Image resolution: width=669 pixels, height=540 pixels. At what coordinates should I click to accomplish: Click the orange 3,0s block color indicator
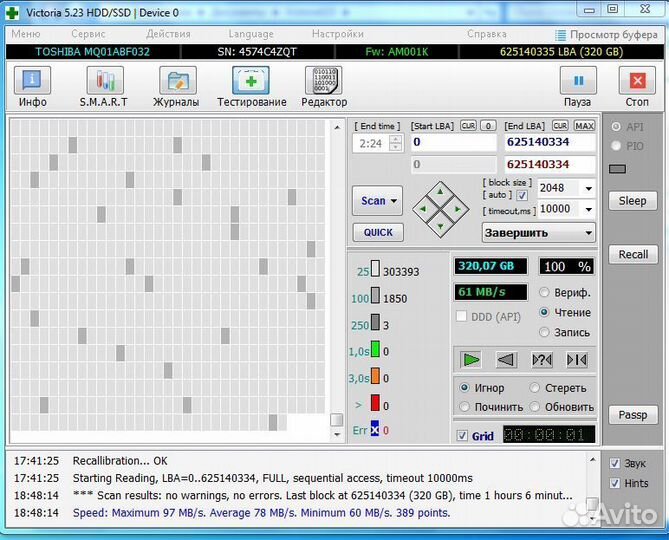point(375,376)
